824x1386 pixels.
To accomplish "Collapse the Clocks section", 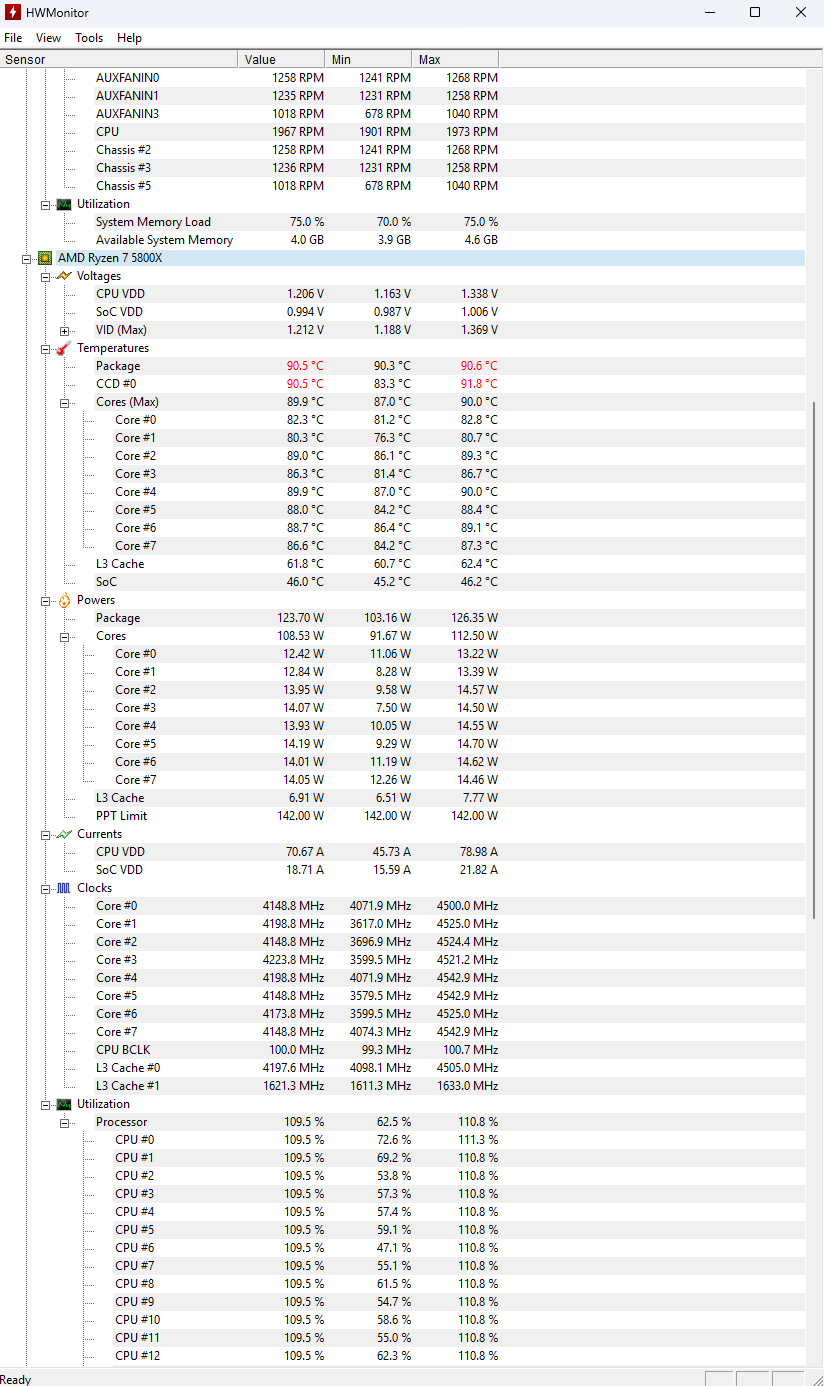I will coord(46,888).
